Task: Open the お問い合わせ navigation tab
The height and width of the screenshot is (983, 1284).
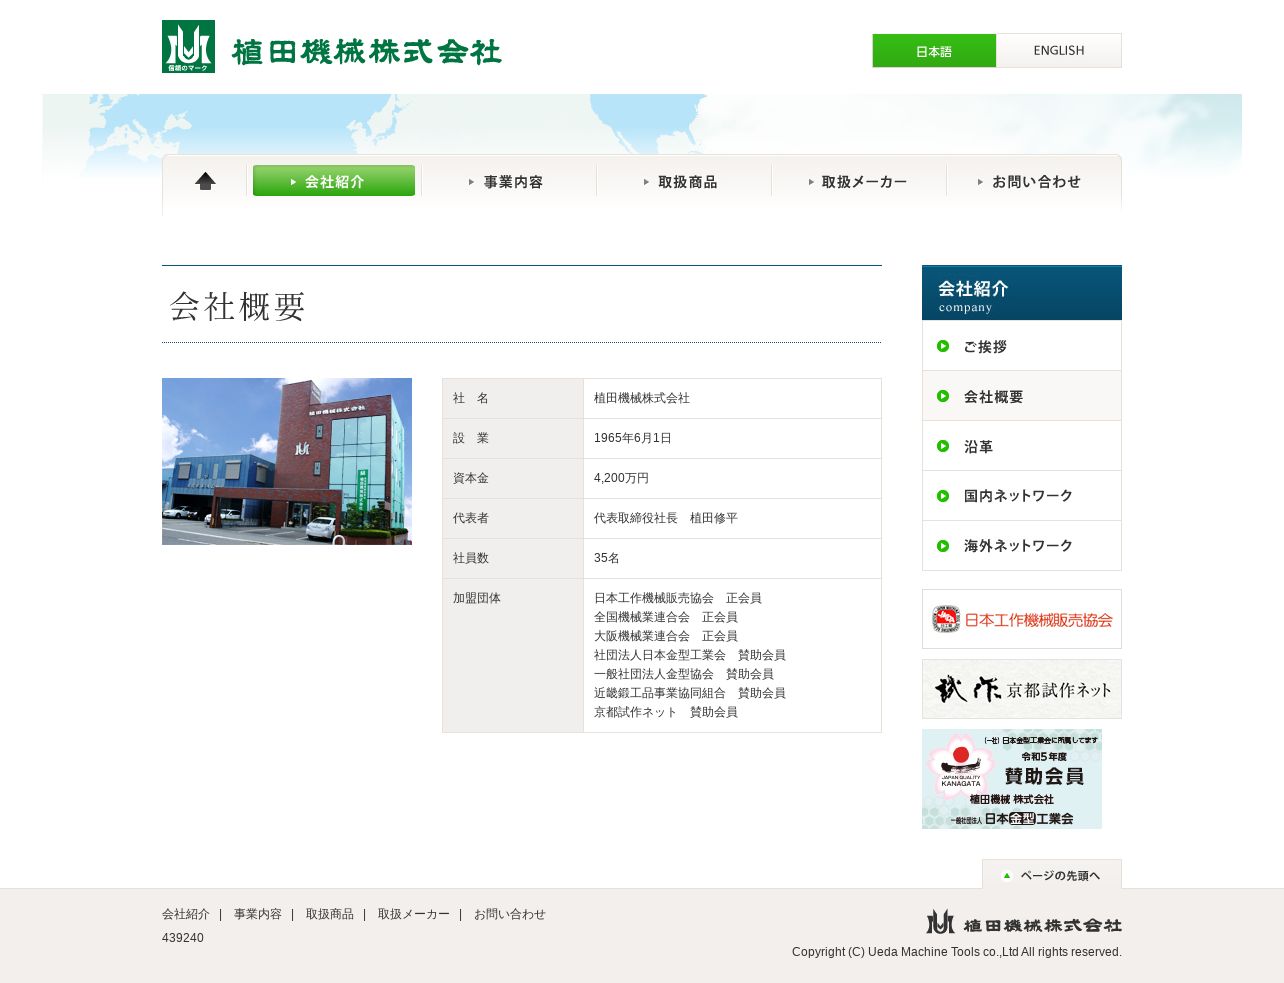Action: 1034,181
